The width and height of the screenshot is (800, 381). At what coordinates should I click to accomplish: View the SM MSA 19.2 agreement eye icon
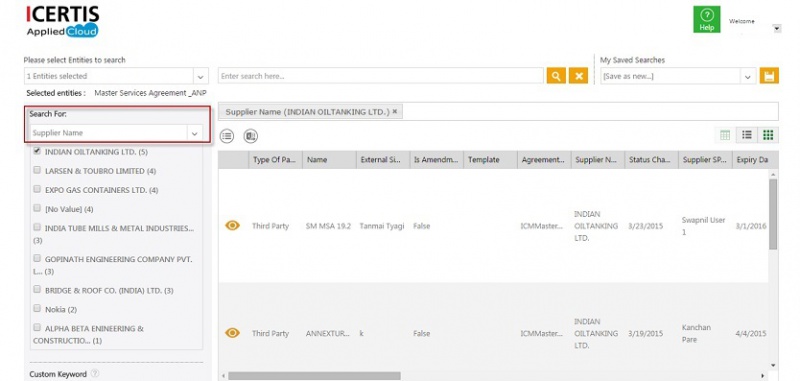[x=232, y=225]
